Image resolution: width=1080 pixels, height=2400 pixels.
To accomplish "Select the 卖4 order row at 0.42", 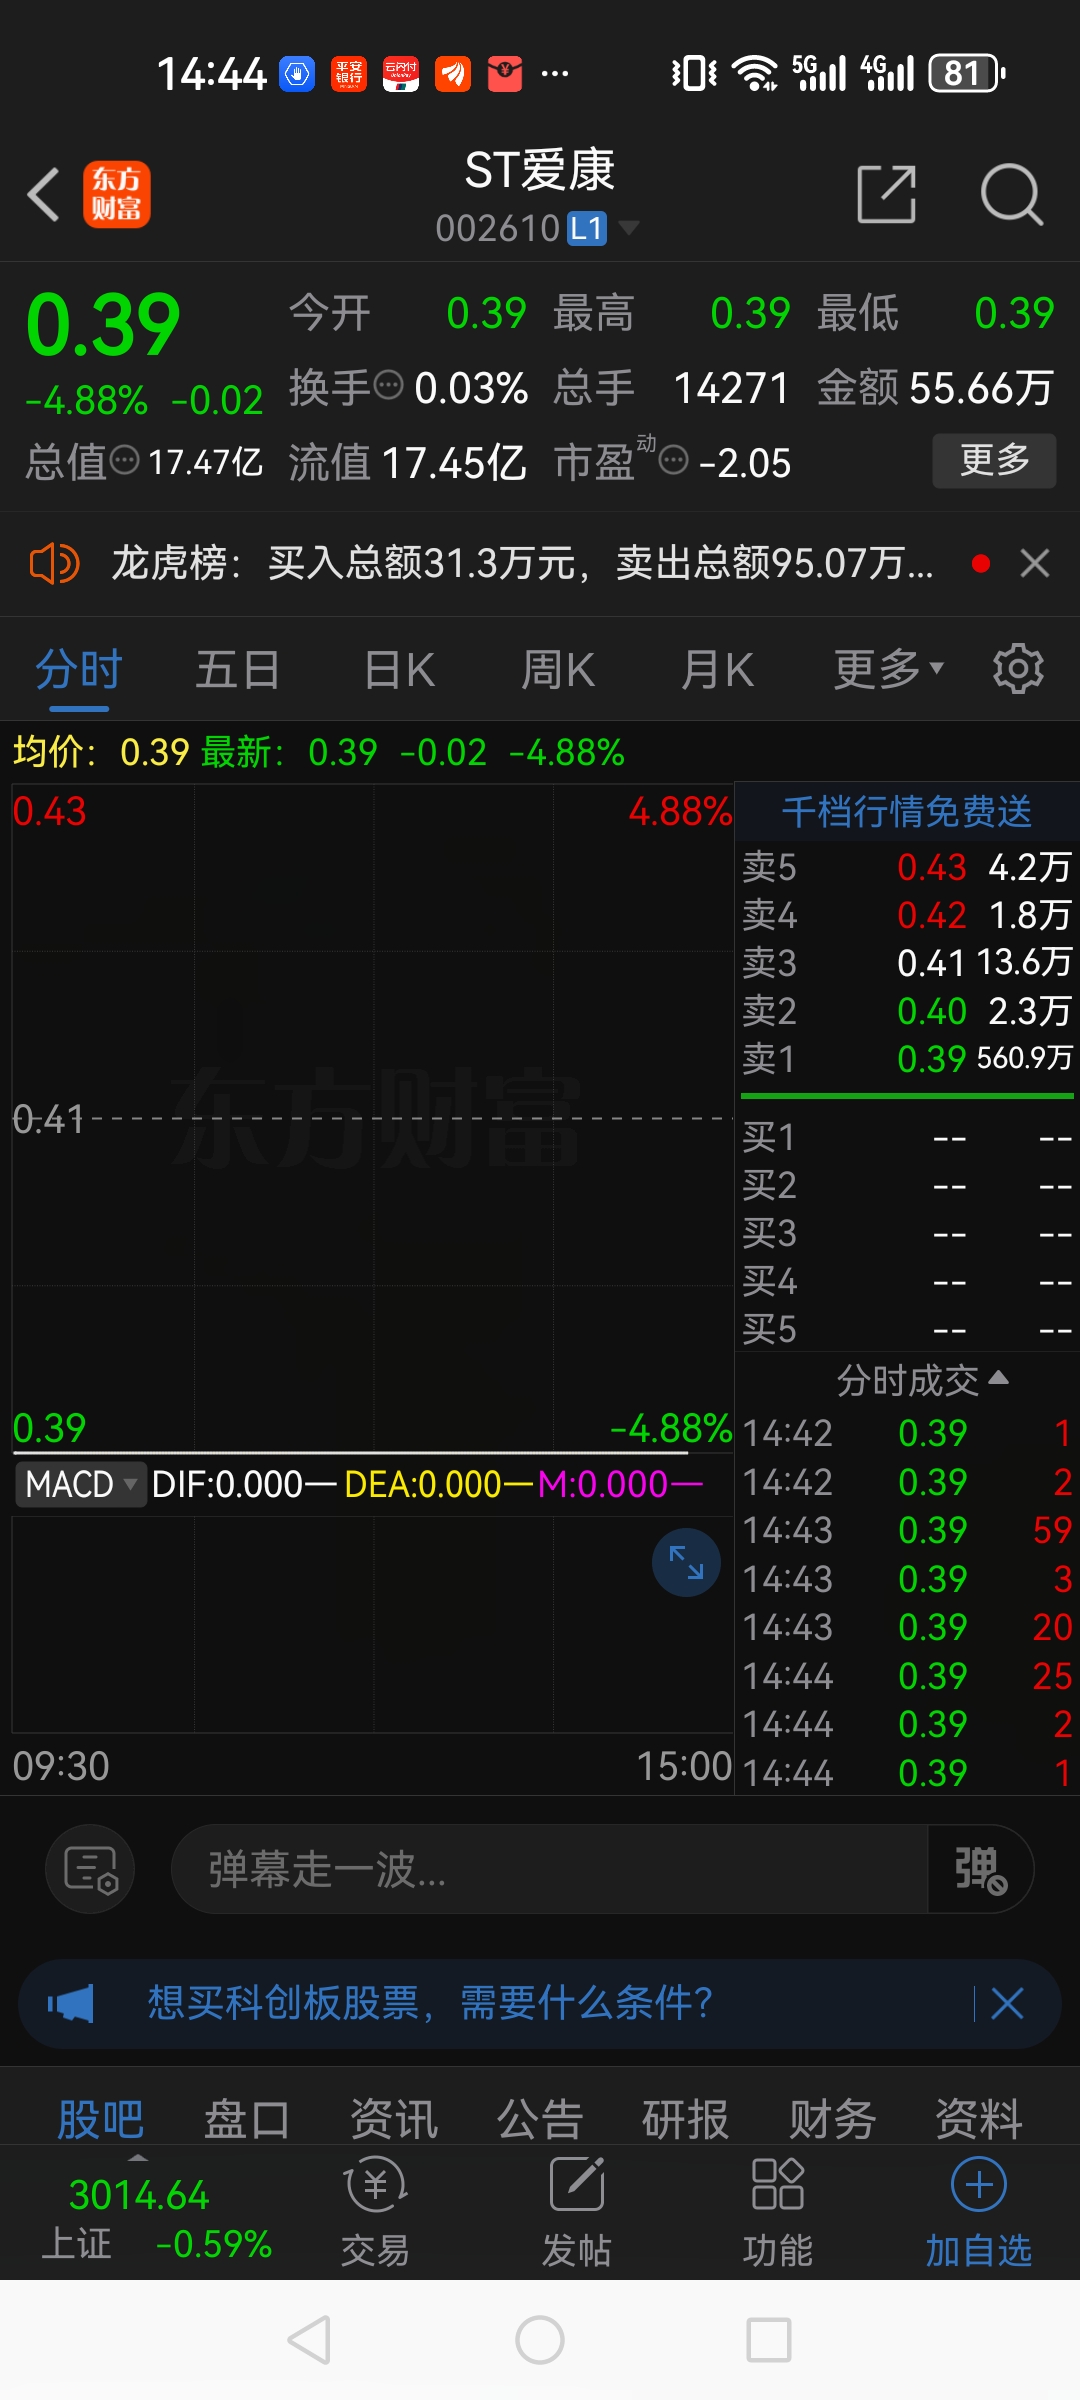I will [907, 915].
